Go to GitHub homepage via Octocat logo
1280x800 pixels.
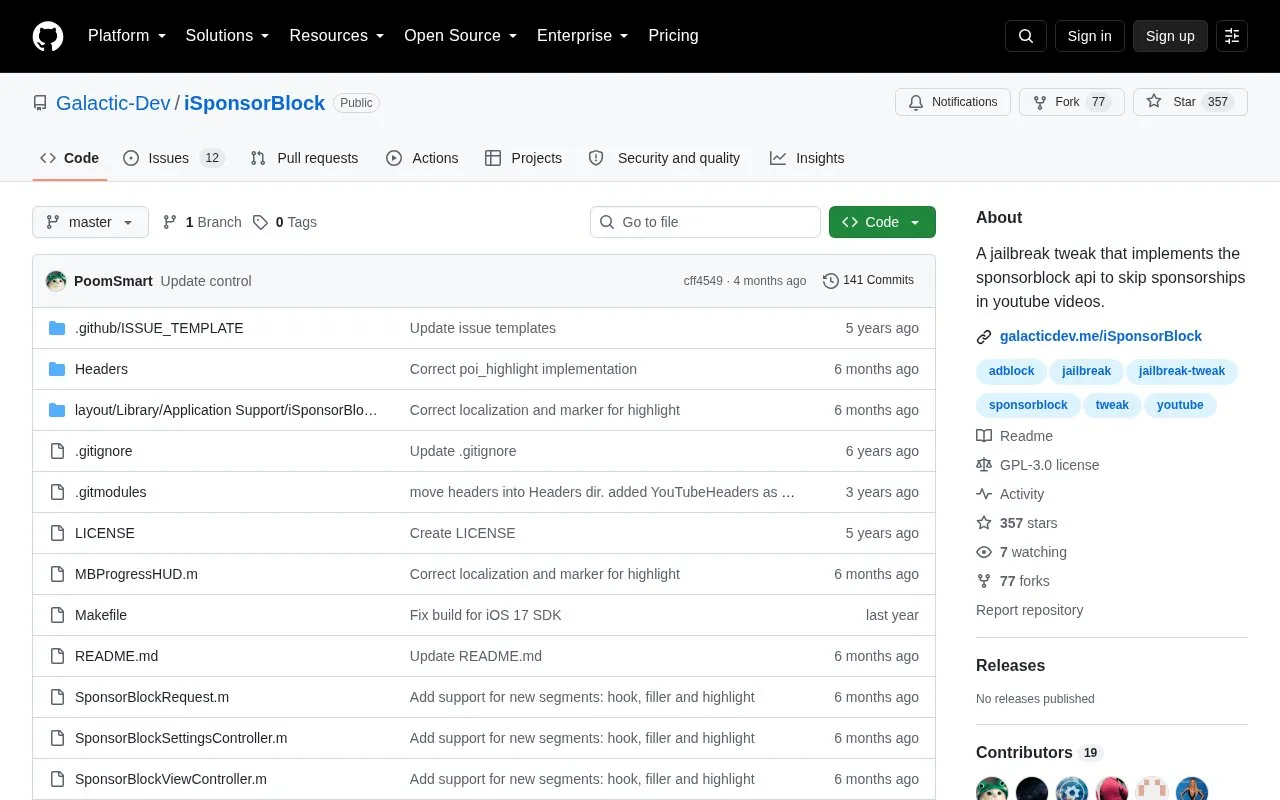coord(48,36)
